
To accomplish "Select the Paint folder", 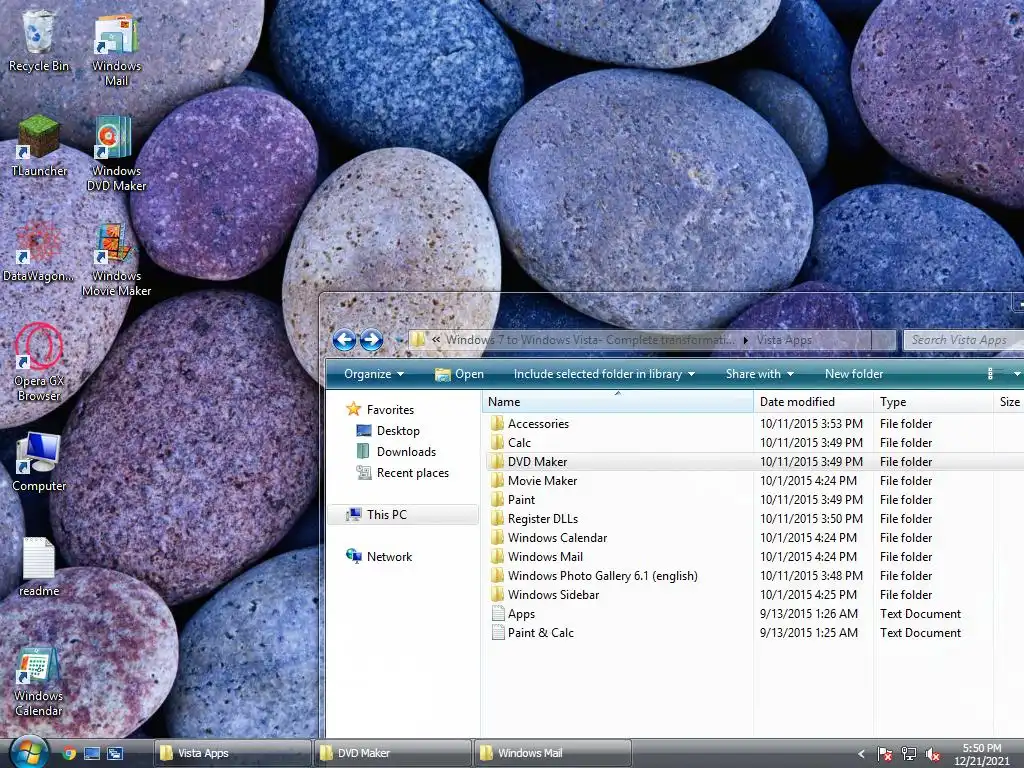I will tap(522, 500).
